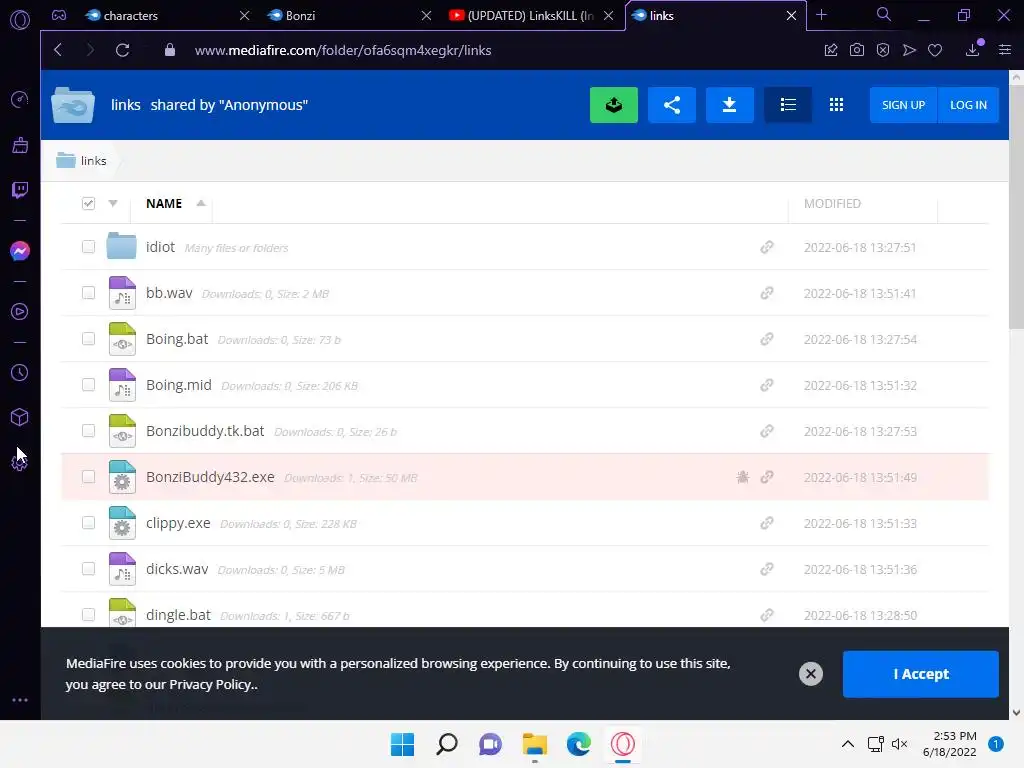Check the Bonzibuddy.tk.bat checkbox
The width and height of the screenshot is (1024, 768).
pos(88,430)
